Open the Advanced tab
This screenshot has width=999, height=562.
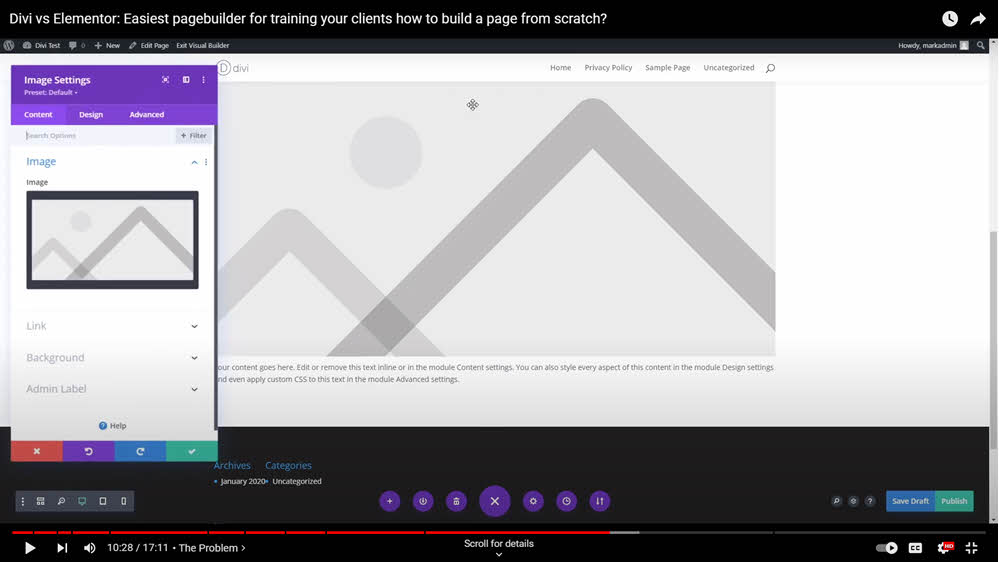click(146, 115)
